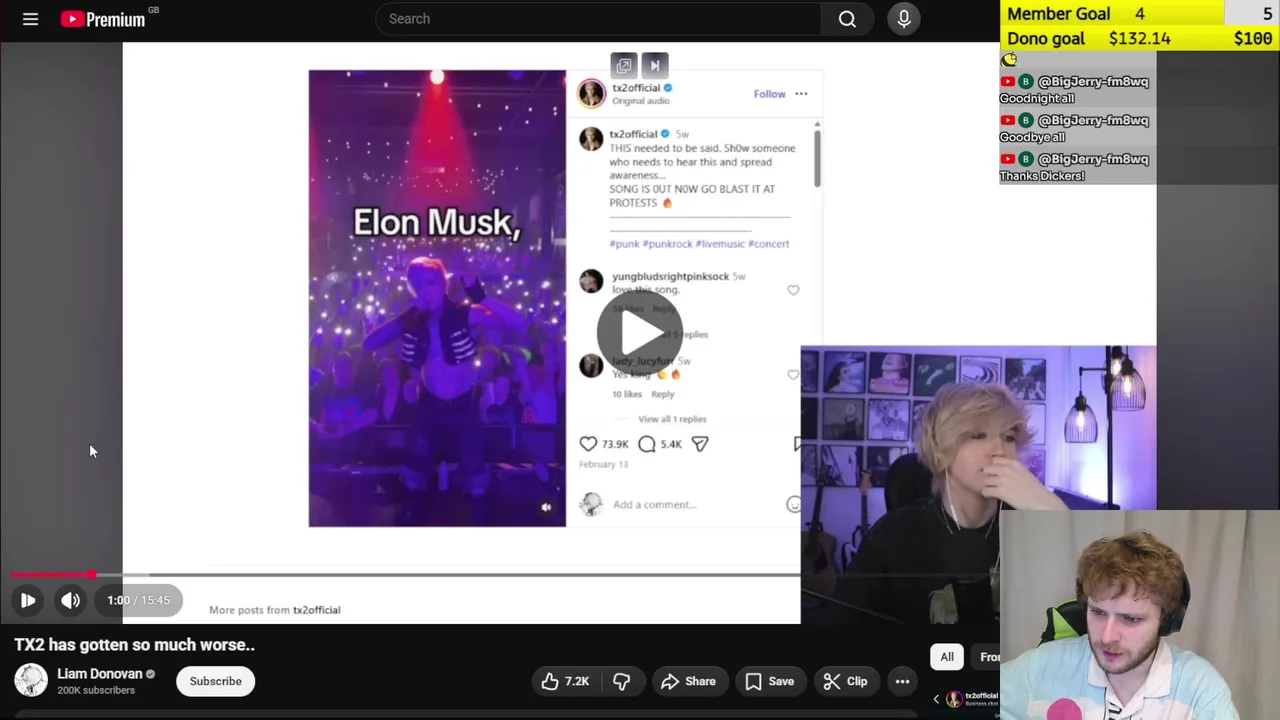Like the video with thumbs up

point(563,681)
